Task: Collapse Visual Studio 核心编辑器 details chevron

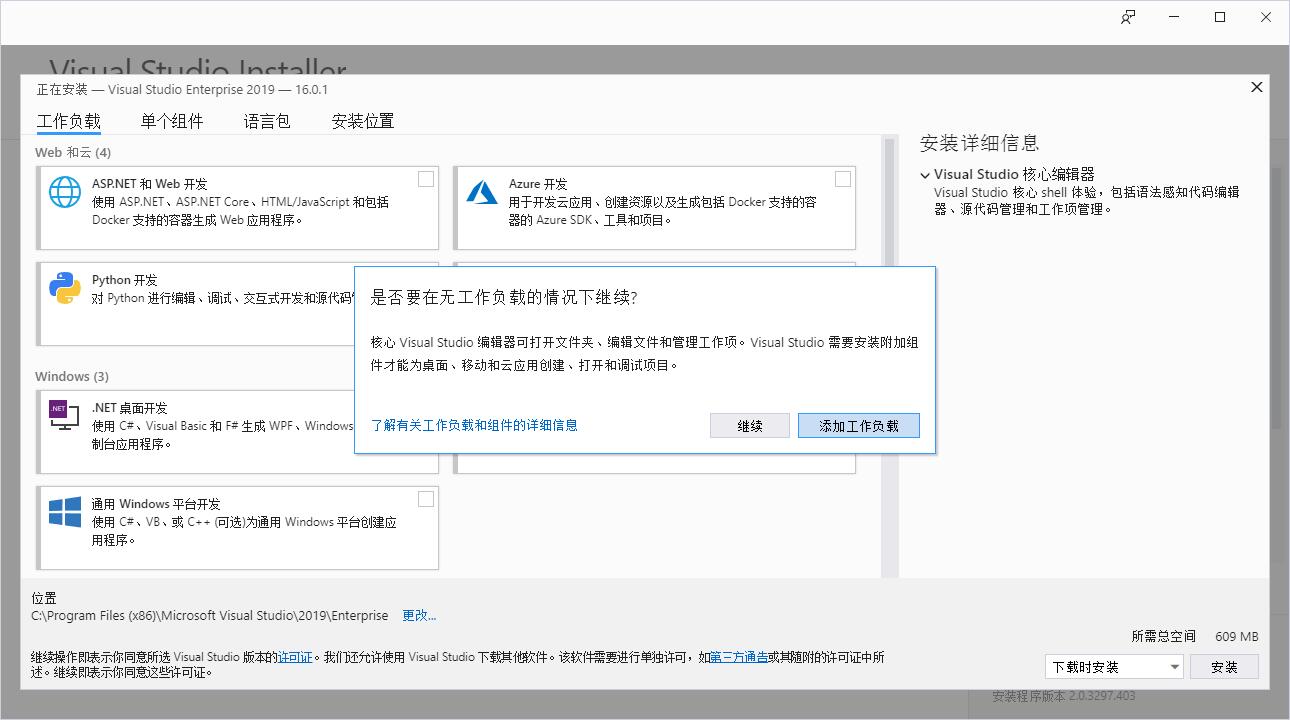Action: [925, 175]
